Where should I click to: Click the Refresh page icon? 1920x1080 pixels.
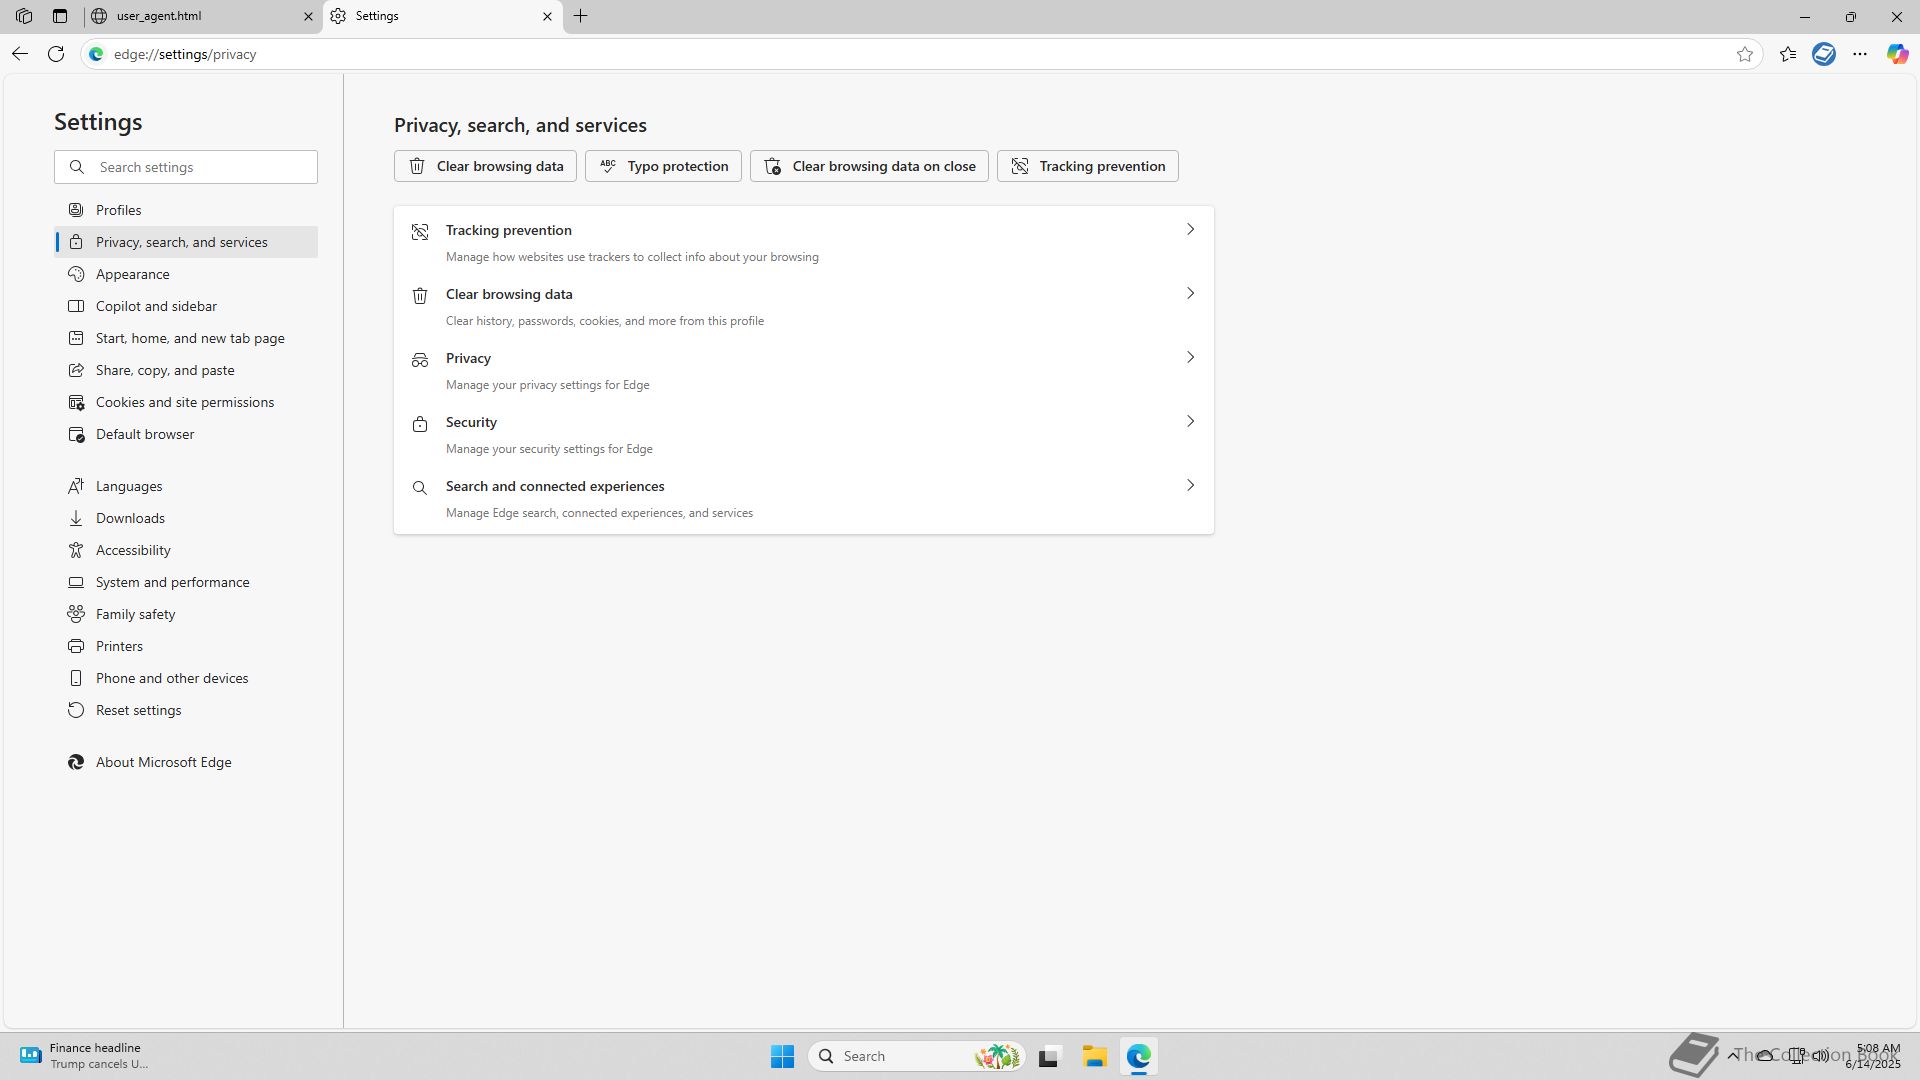click(56, 54)
